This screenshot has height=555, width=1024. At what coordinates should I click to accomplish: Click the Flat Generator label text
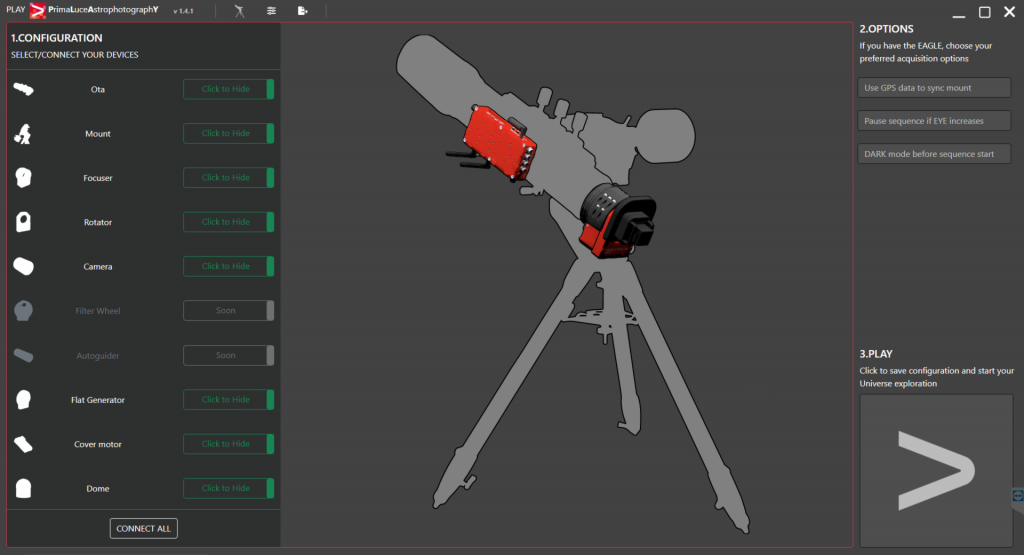98,400
